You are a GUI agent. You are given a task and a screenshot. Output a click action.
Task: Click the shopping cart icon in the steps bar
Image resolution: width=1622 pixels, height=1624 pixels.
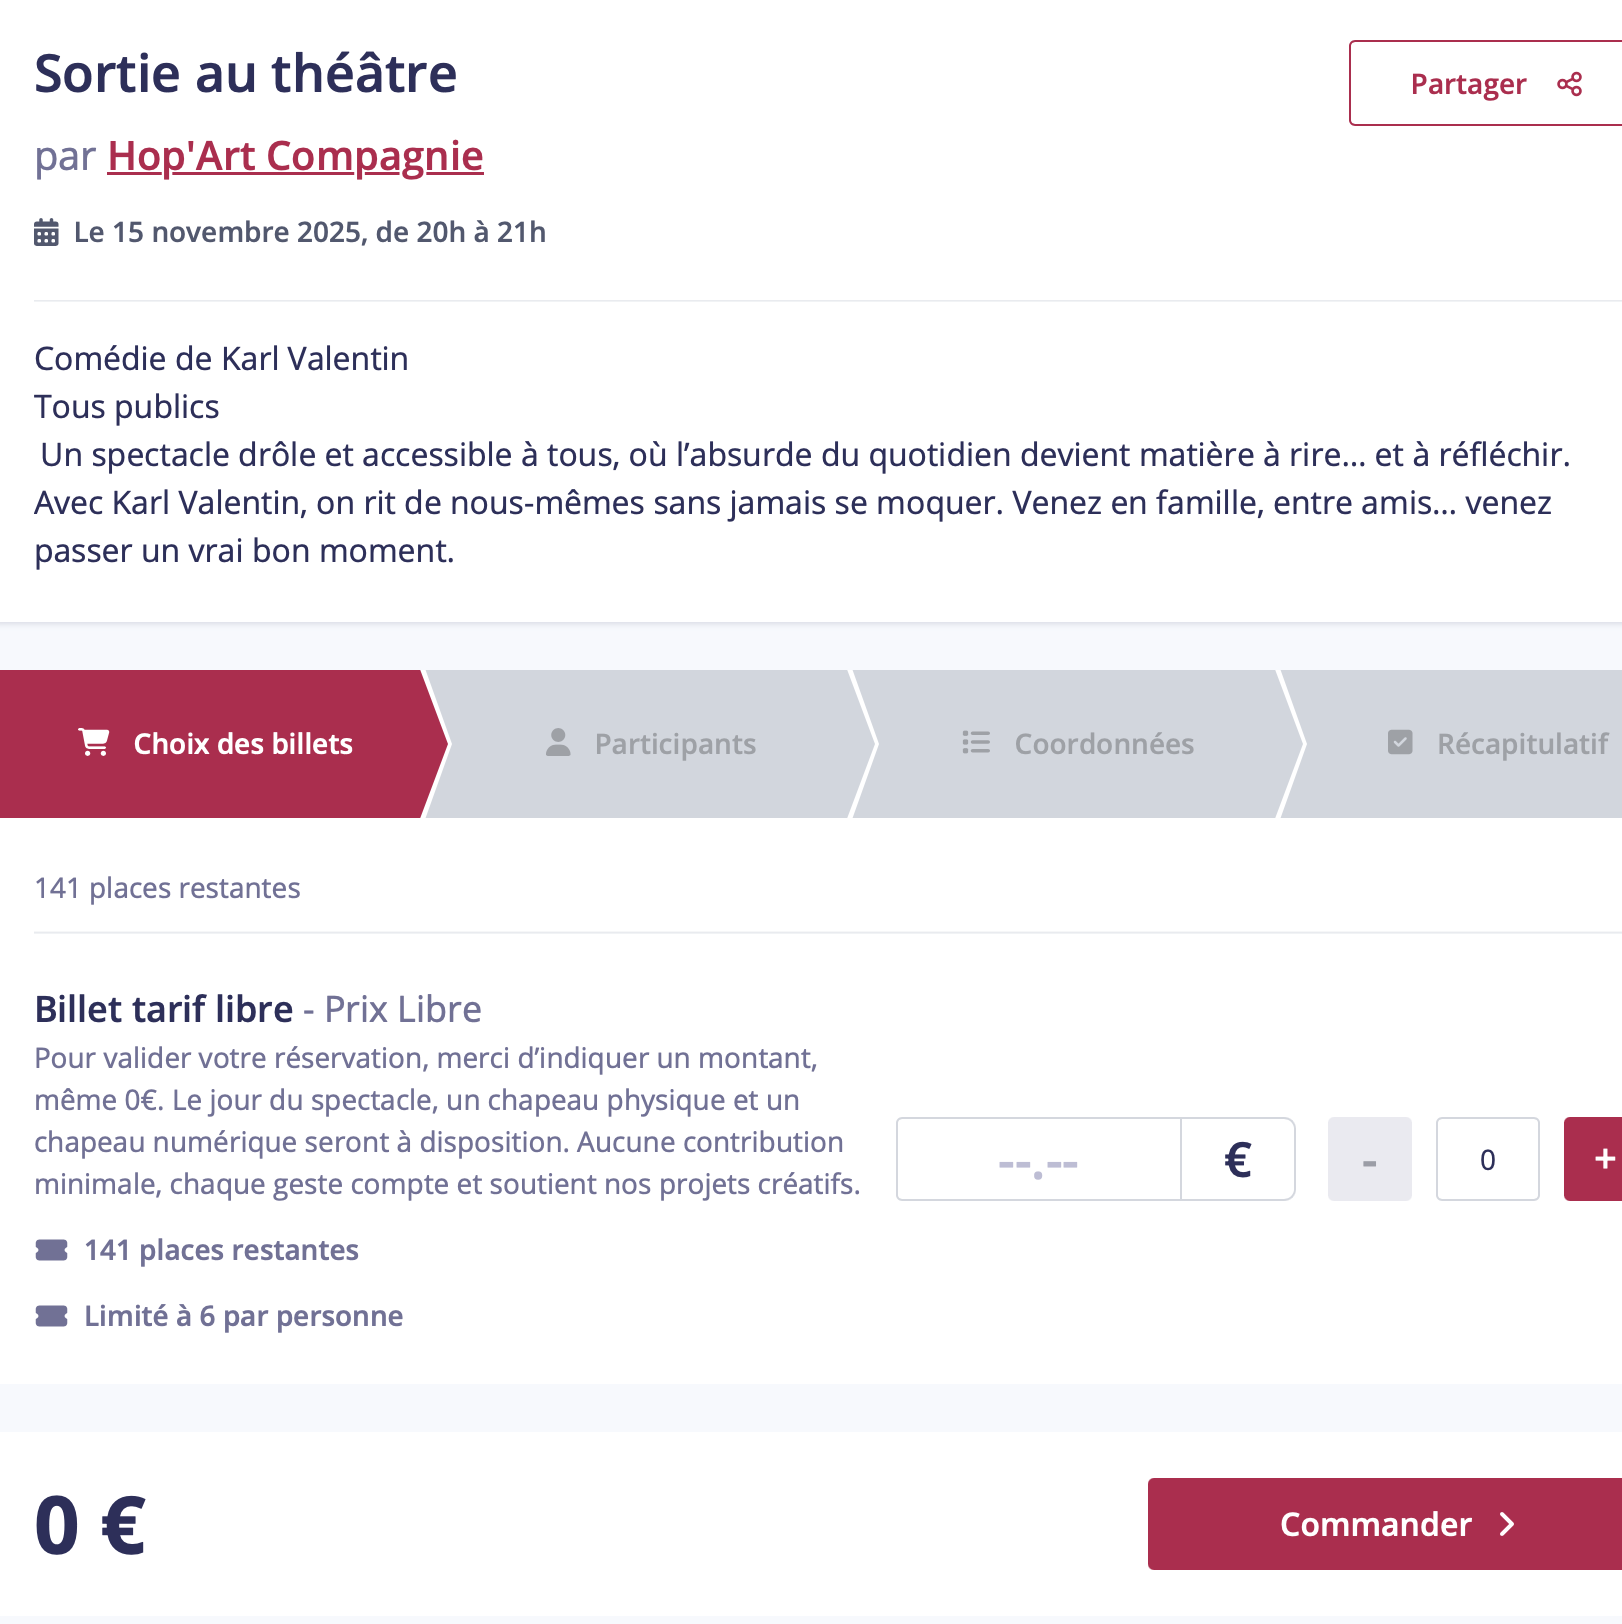coord(94,743)
